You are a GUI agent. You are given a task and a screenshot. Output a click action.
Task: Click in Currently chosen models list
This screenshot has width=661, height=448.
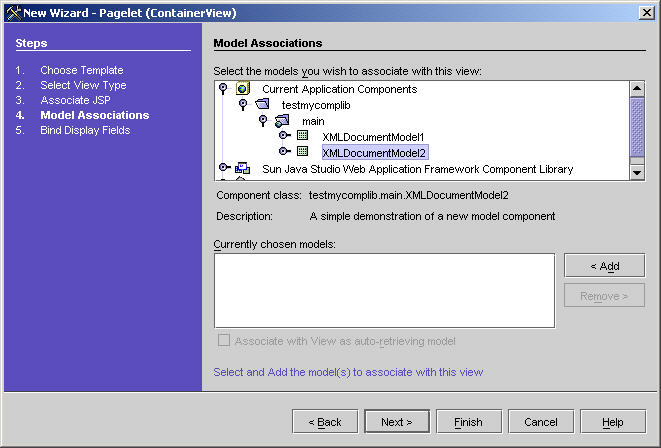click(x=384, y=290)
